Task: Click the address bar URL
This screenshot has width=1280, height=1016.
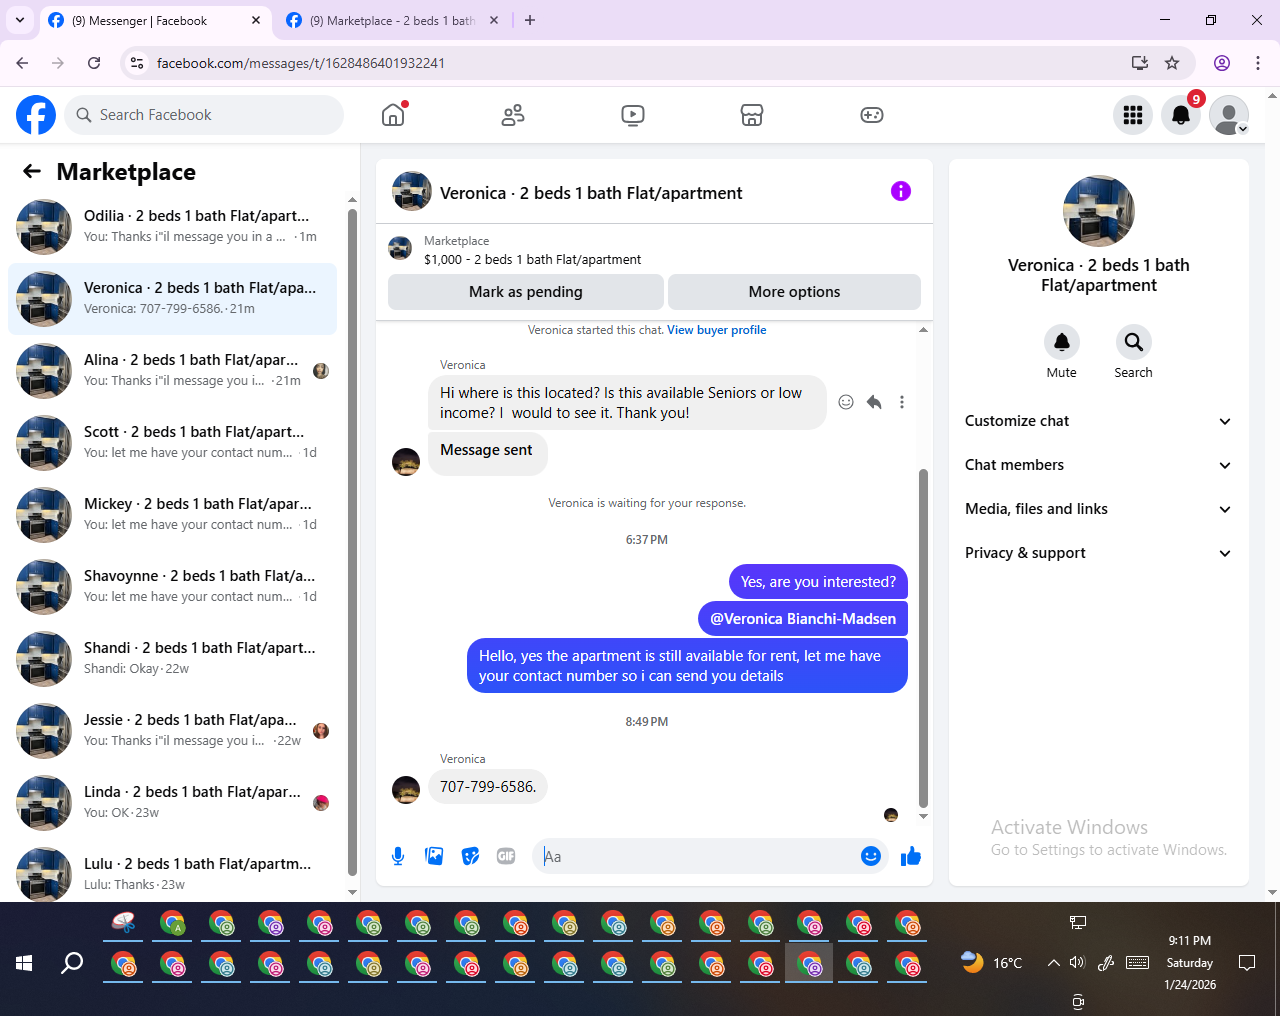Action: pos(301,63)
